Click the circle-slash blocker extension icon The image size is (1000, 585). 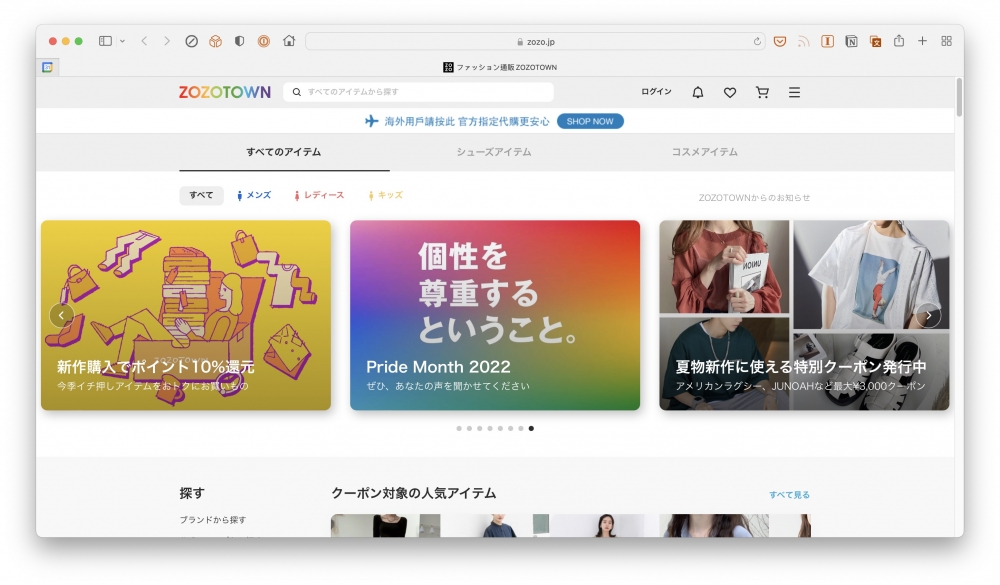tap(191, 41)
